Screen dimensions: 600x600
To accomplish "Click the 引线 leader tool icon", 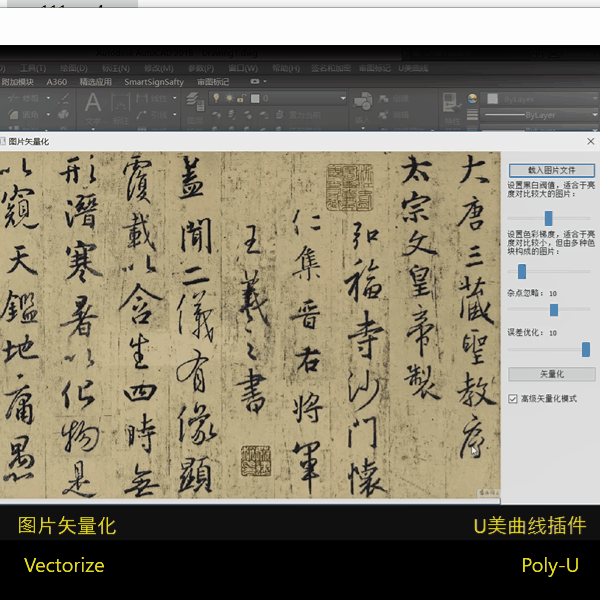I will [x=142, y=114].
